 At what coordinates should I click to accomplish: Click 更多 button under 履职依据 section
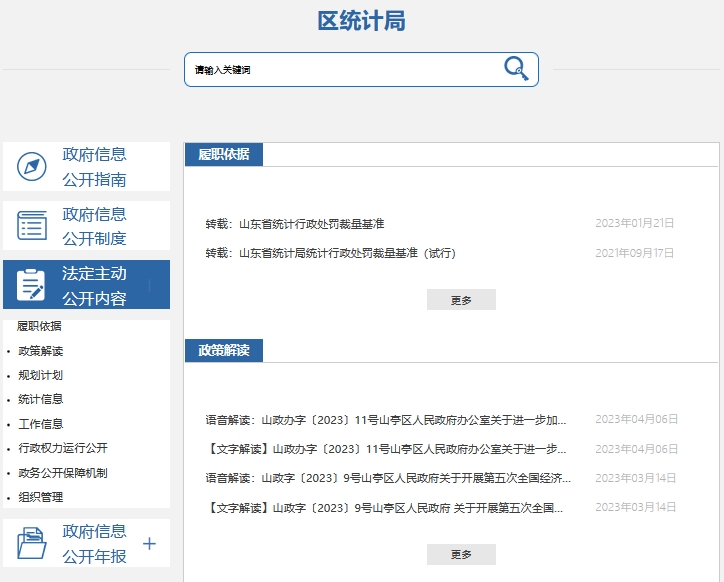(x=461, y=300)
